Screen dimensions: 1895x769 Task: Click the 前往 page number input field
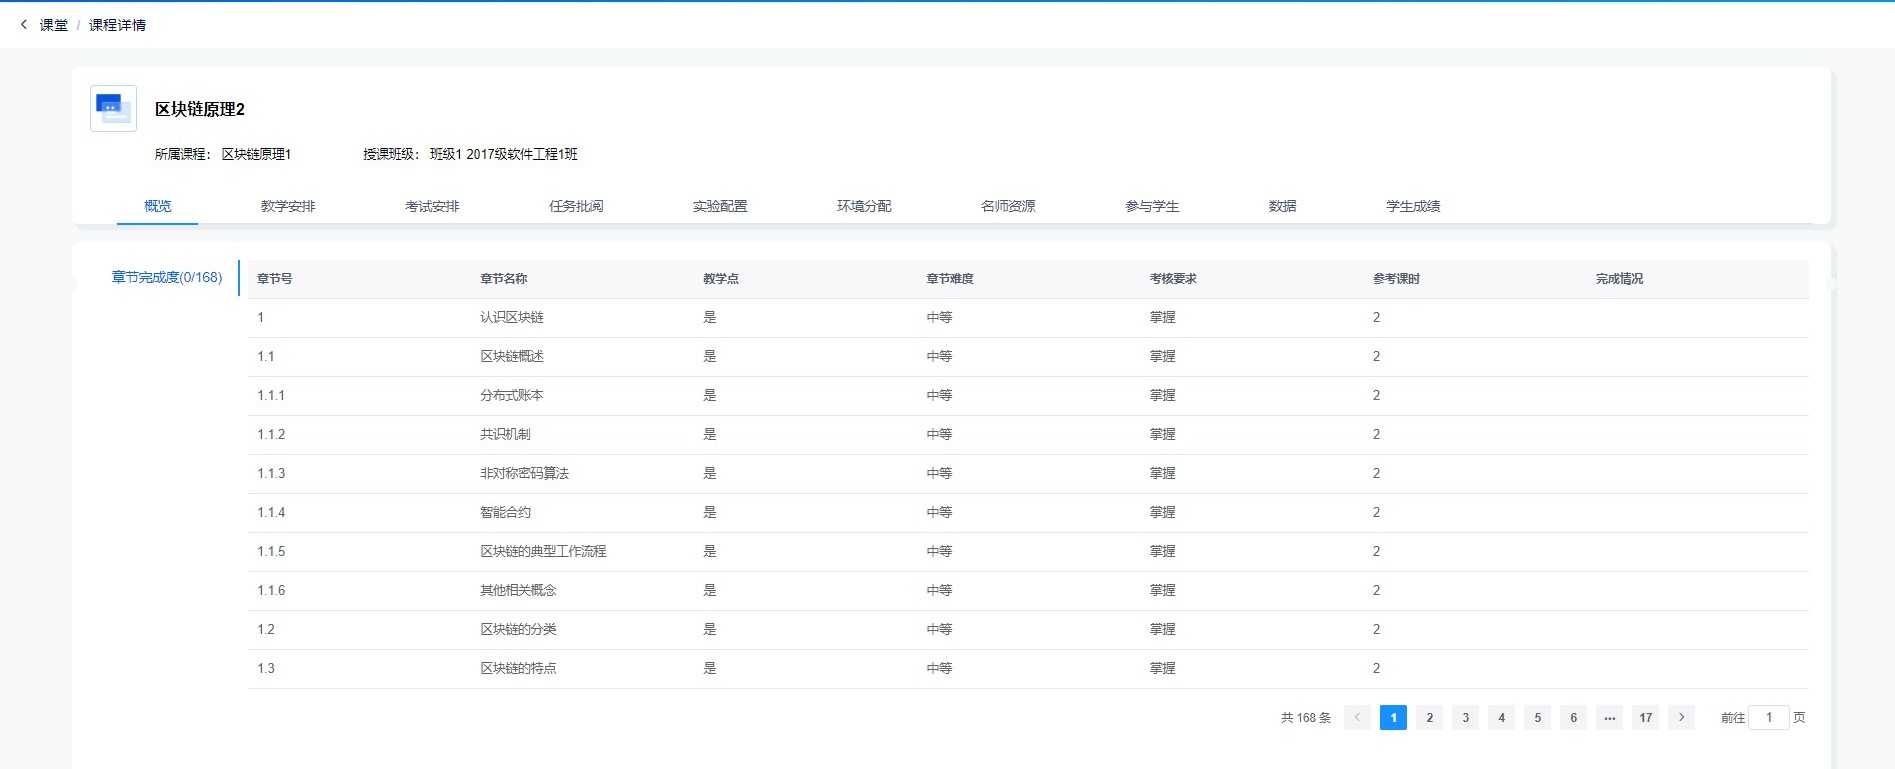1768,717
